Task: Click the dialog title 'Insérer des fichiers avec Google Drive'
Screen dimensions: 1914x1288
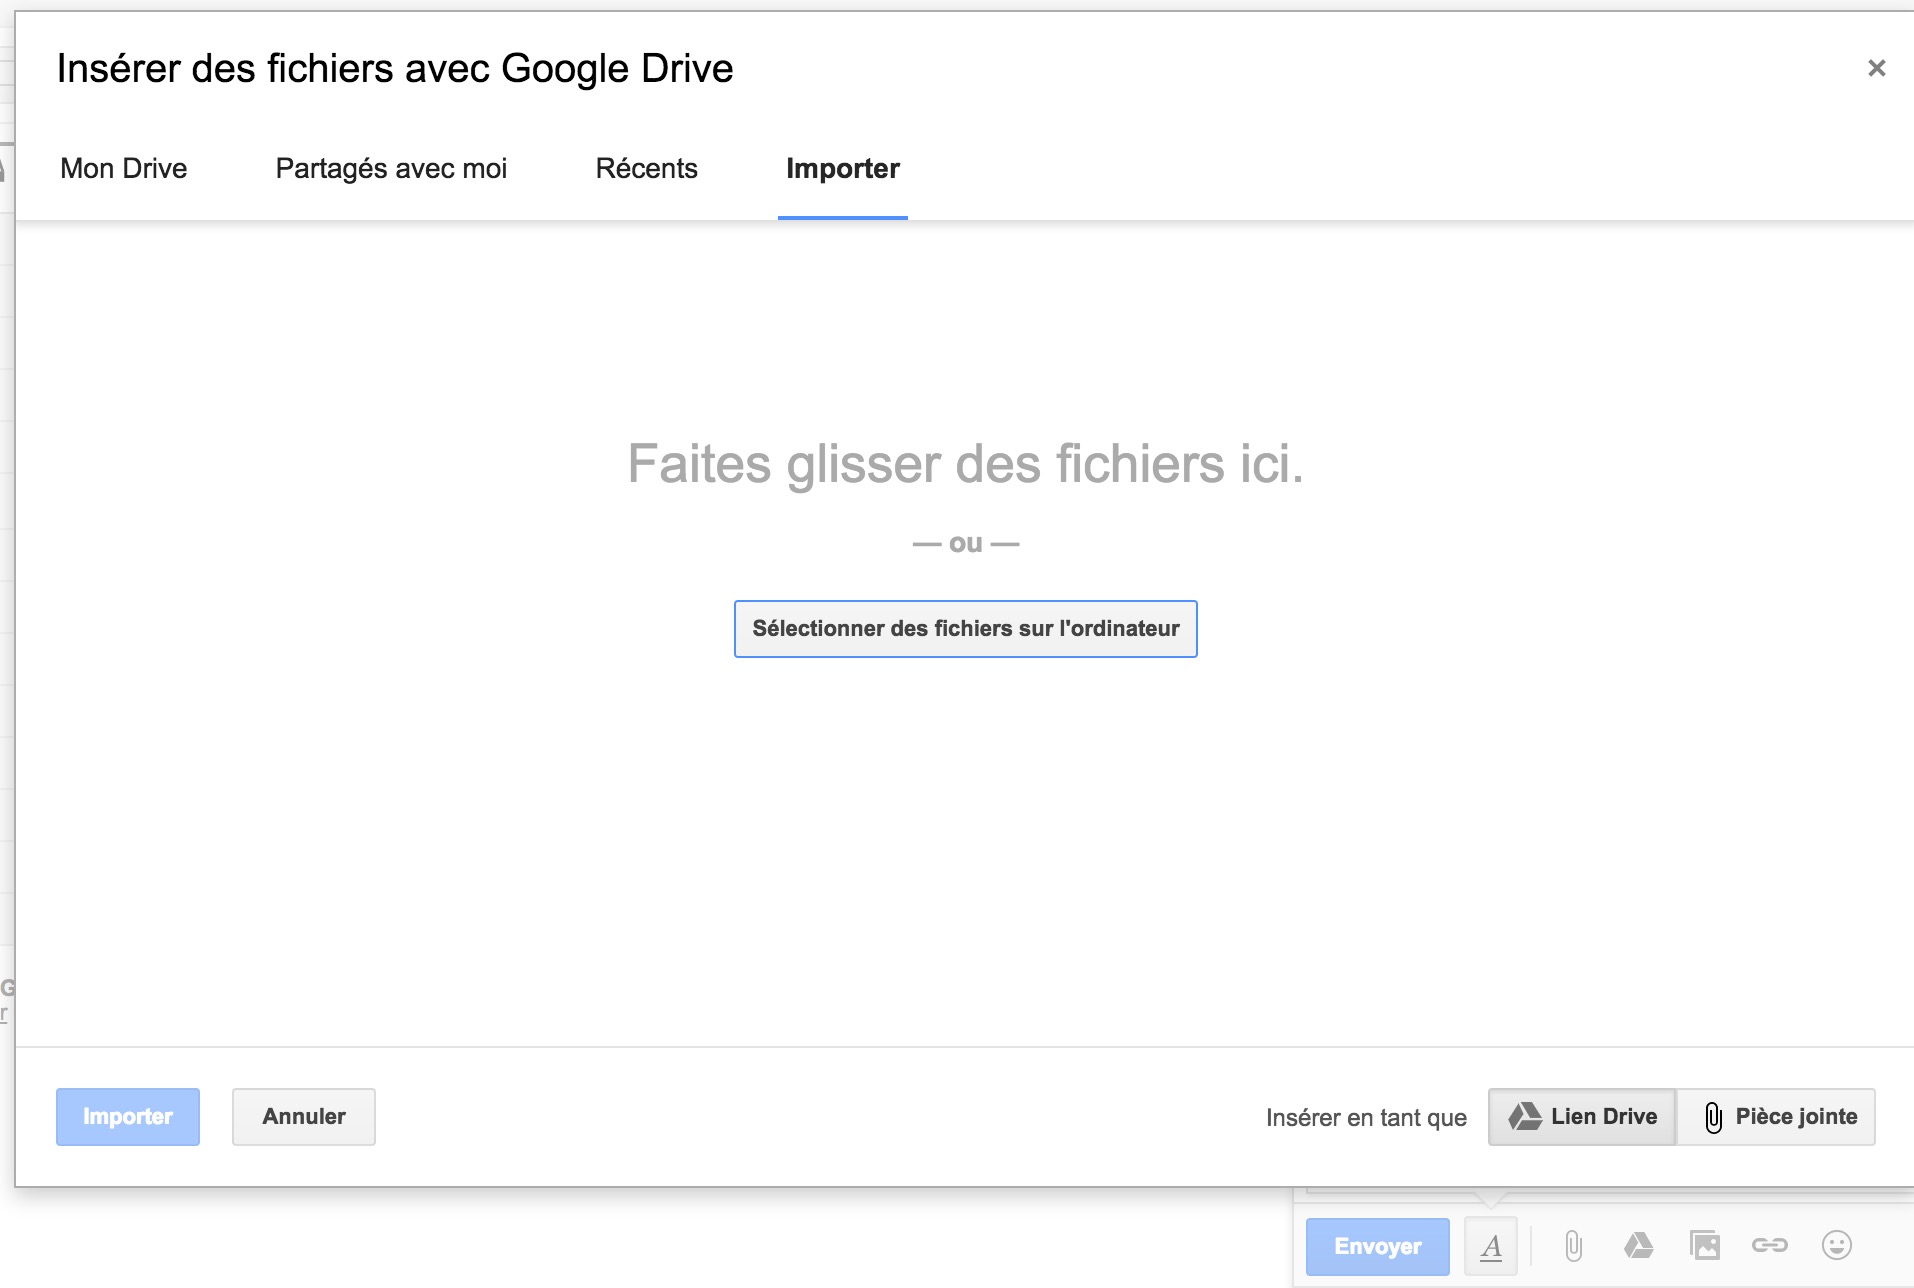Action: pos(395,68)
